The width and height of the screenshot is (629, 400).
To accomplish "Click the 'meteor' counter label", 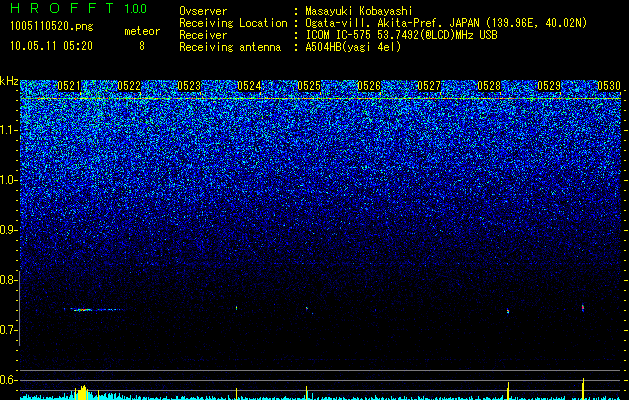I will click(x=142, y=31).
